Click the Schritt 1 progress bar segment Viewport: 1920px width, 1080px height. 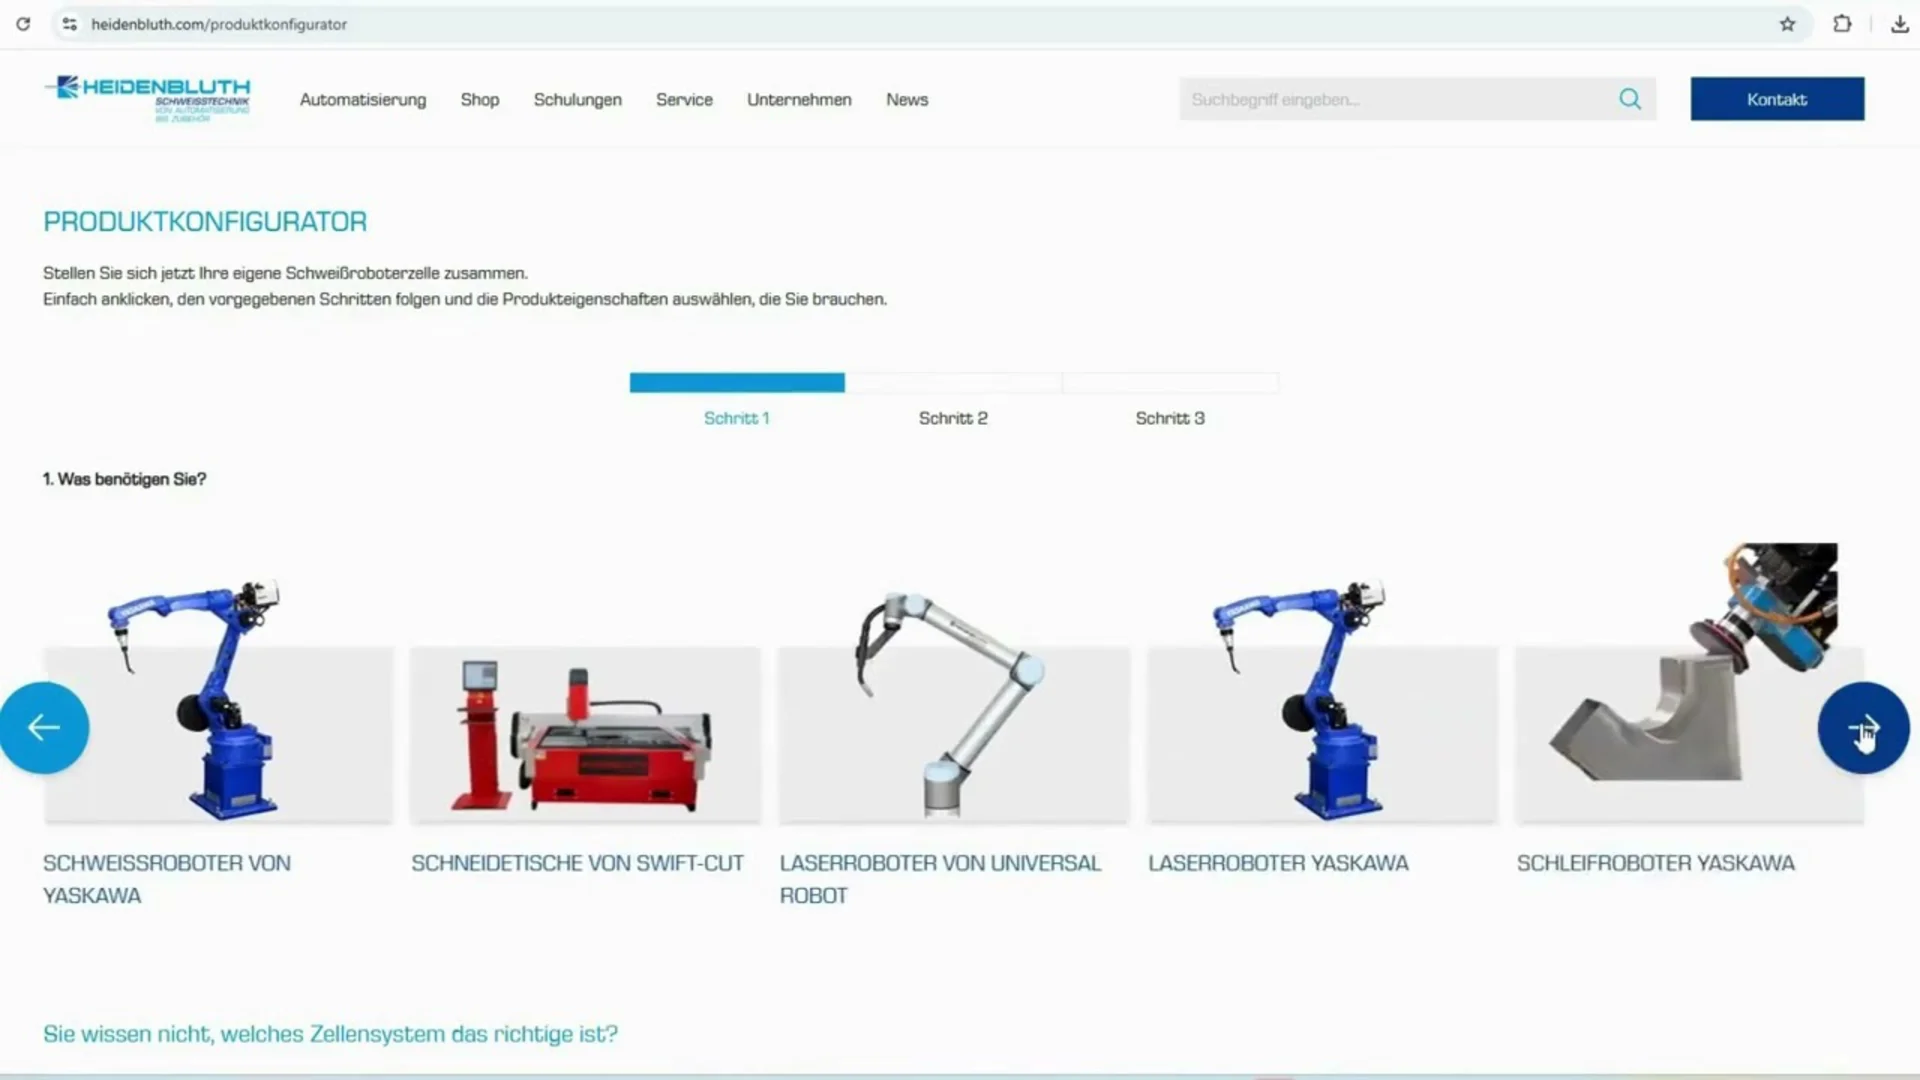(x=737, y=382)
